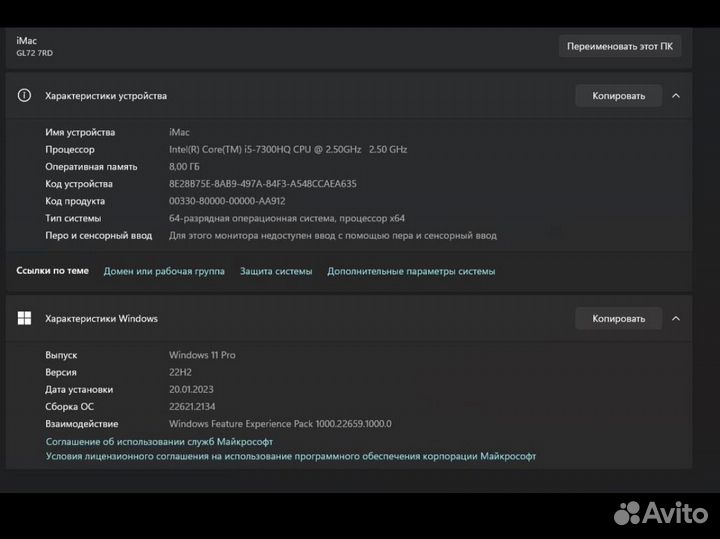
Task: Click the Код устройства value text
Action: pyautogui.click(x=263, y=184)
